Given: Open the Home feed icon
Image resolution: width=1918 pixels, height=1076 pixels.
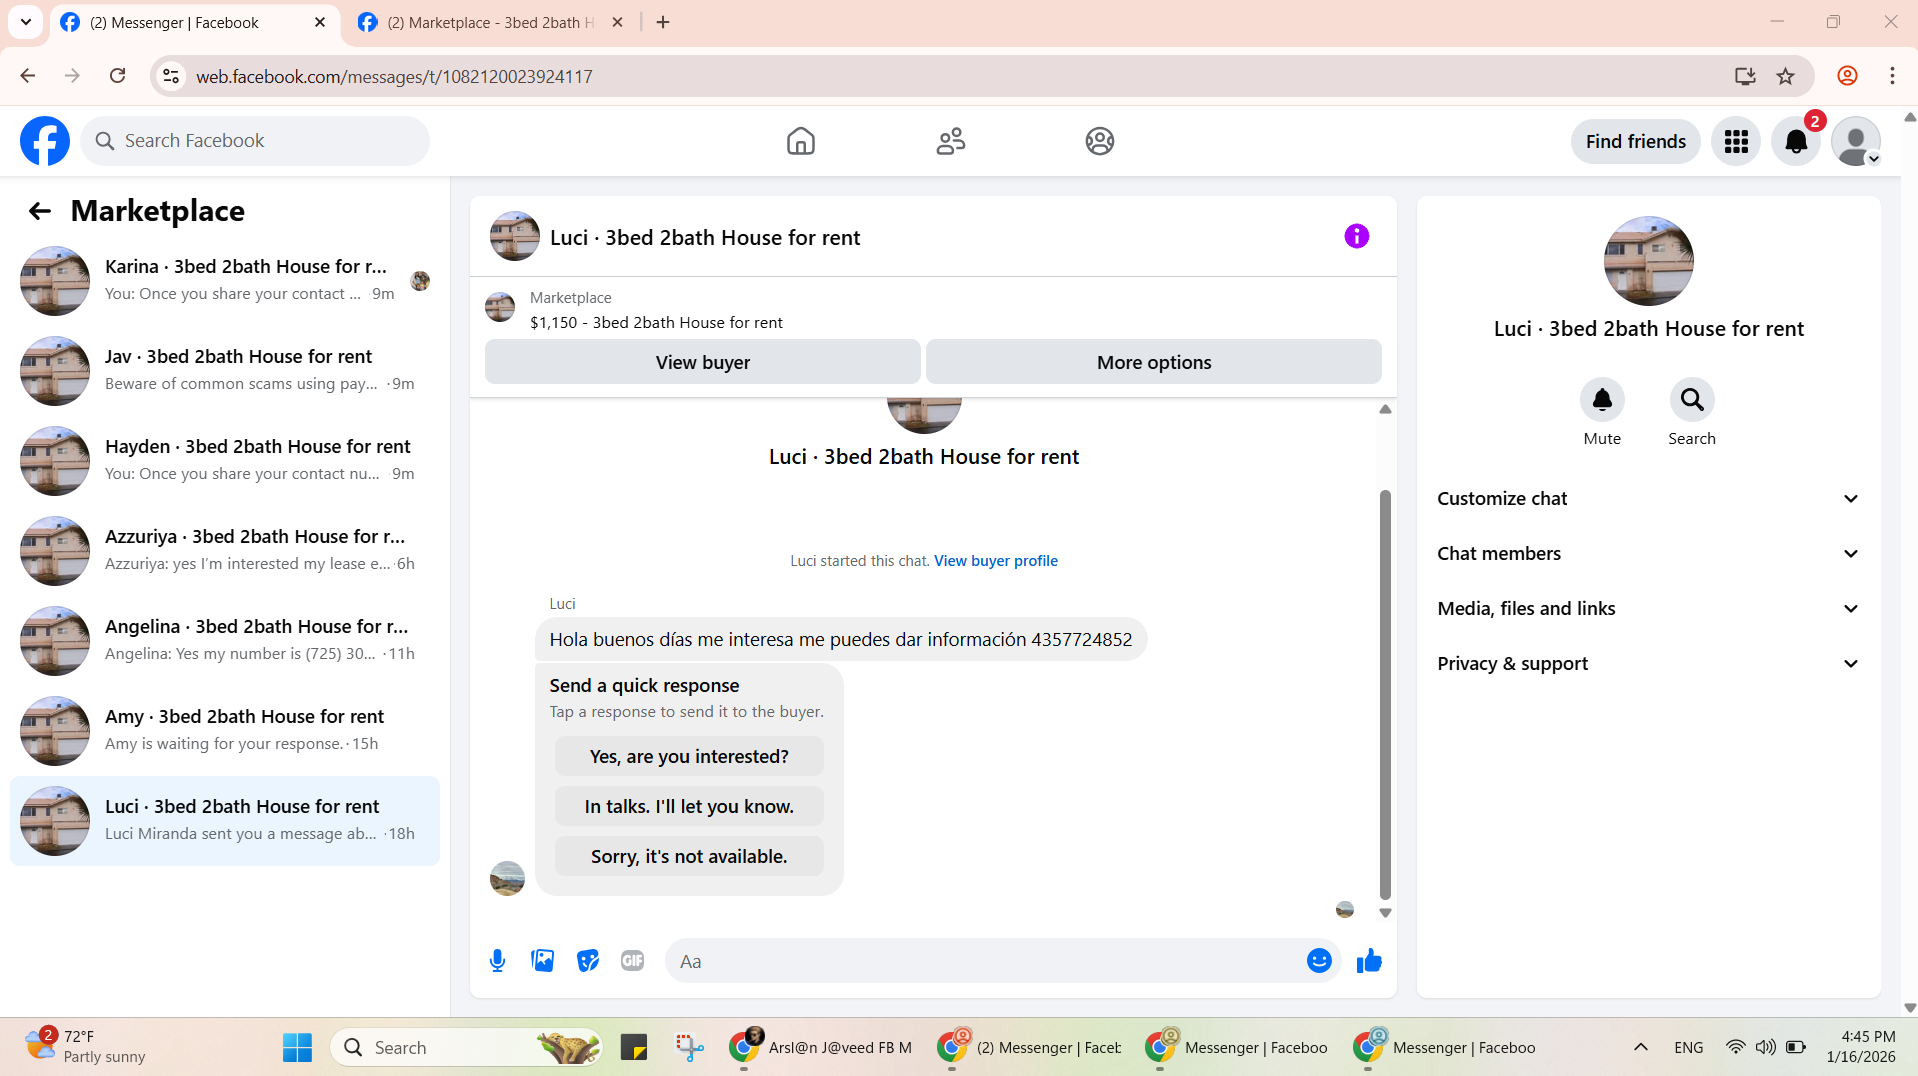Looking at the screenshot, I should (x=800, y=141).
